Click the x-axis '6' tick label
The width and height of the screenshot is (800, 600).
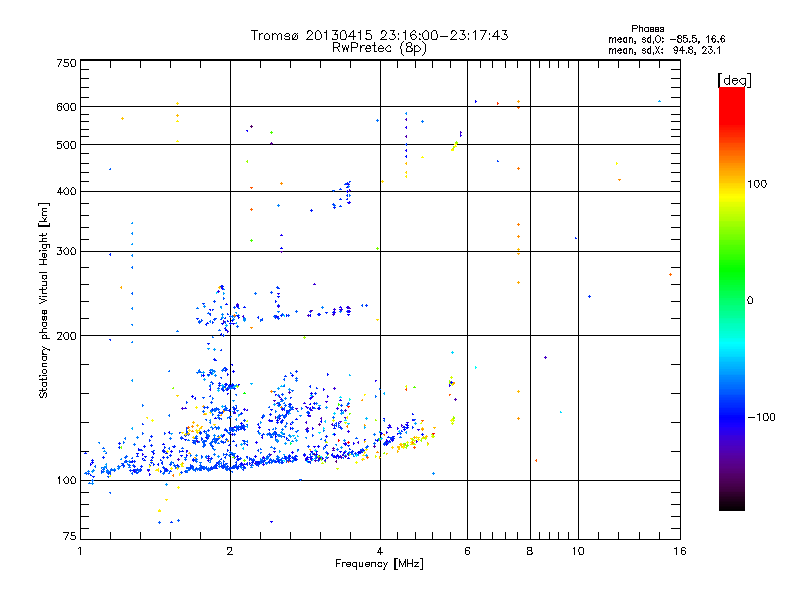pyautogui.click(x=467, y=551)
